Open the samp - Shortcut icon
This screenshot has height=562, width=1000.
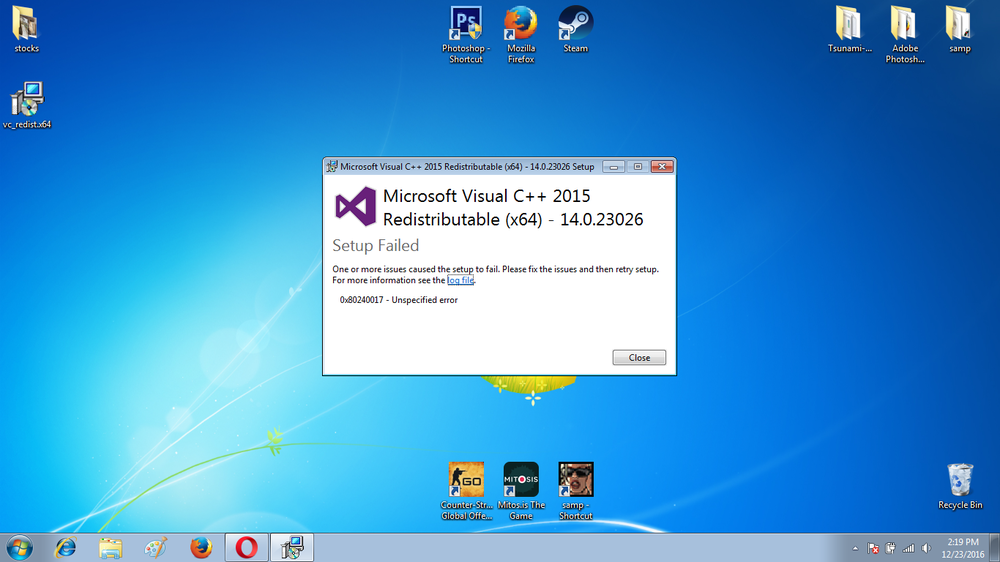pyautogui.click(x=575, y=491)
